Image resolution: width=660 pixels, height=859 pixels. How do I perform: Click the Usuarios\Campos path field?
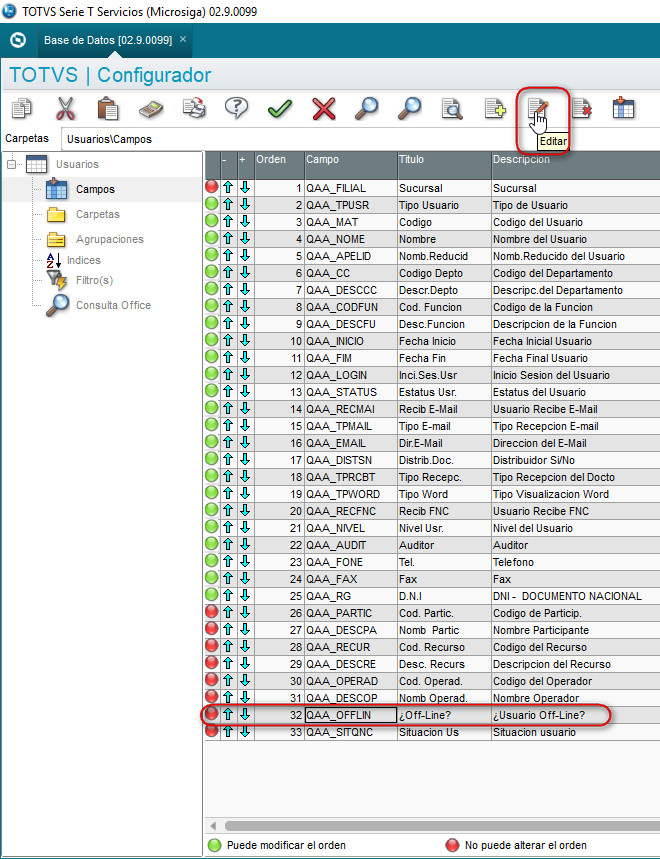pyautogui.click(x=360, y=139)
